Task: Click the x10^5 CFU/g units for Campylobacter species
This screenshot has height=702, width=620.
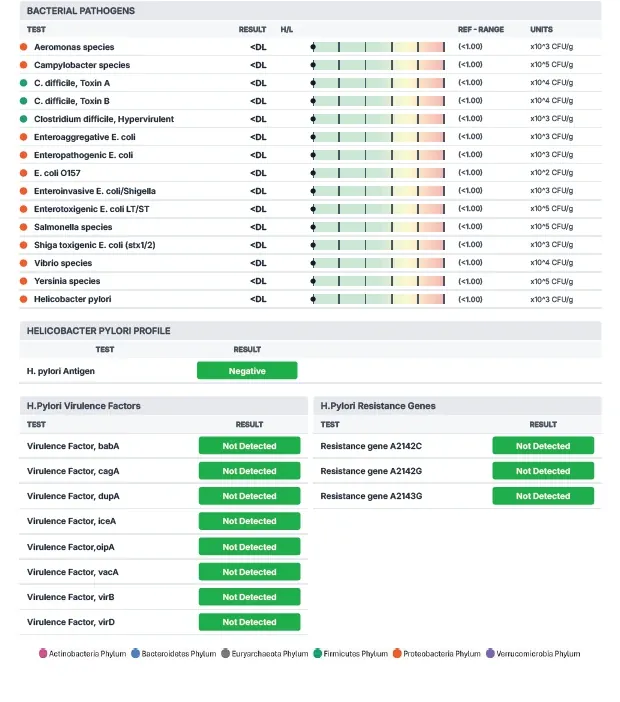Action: click(552, 64)
